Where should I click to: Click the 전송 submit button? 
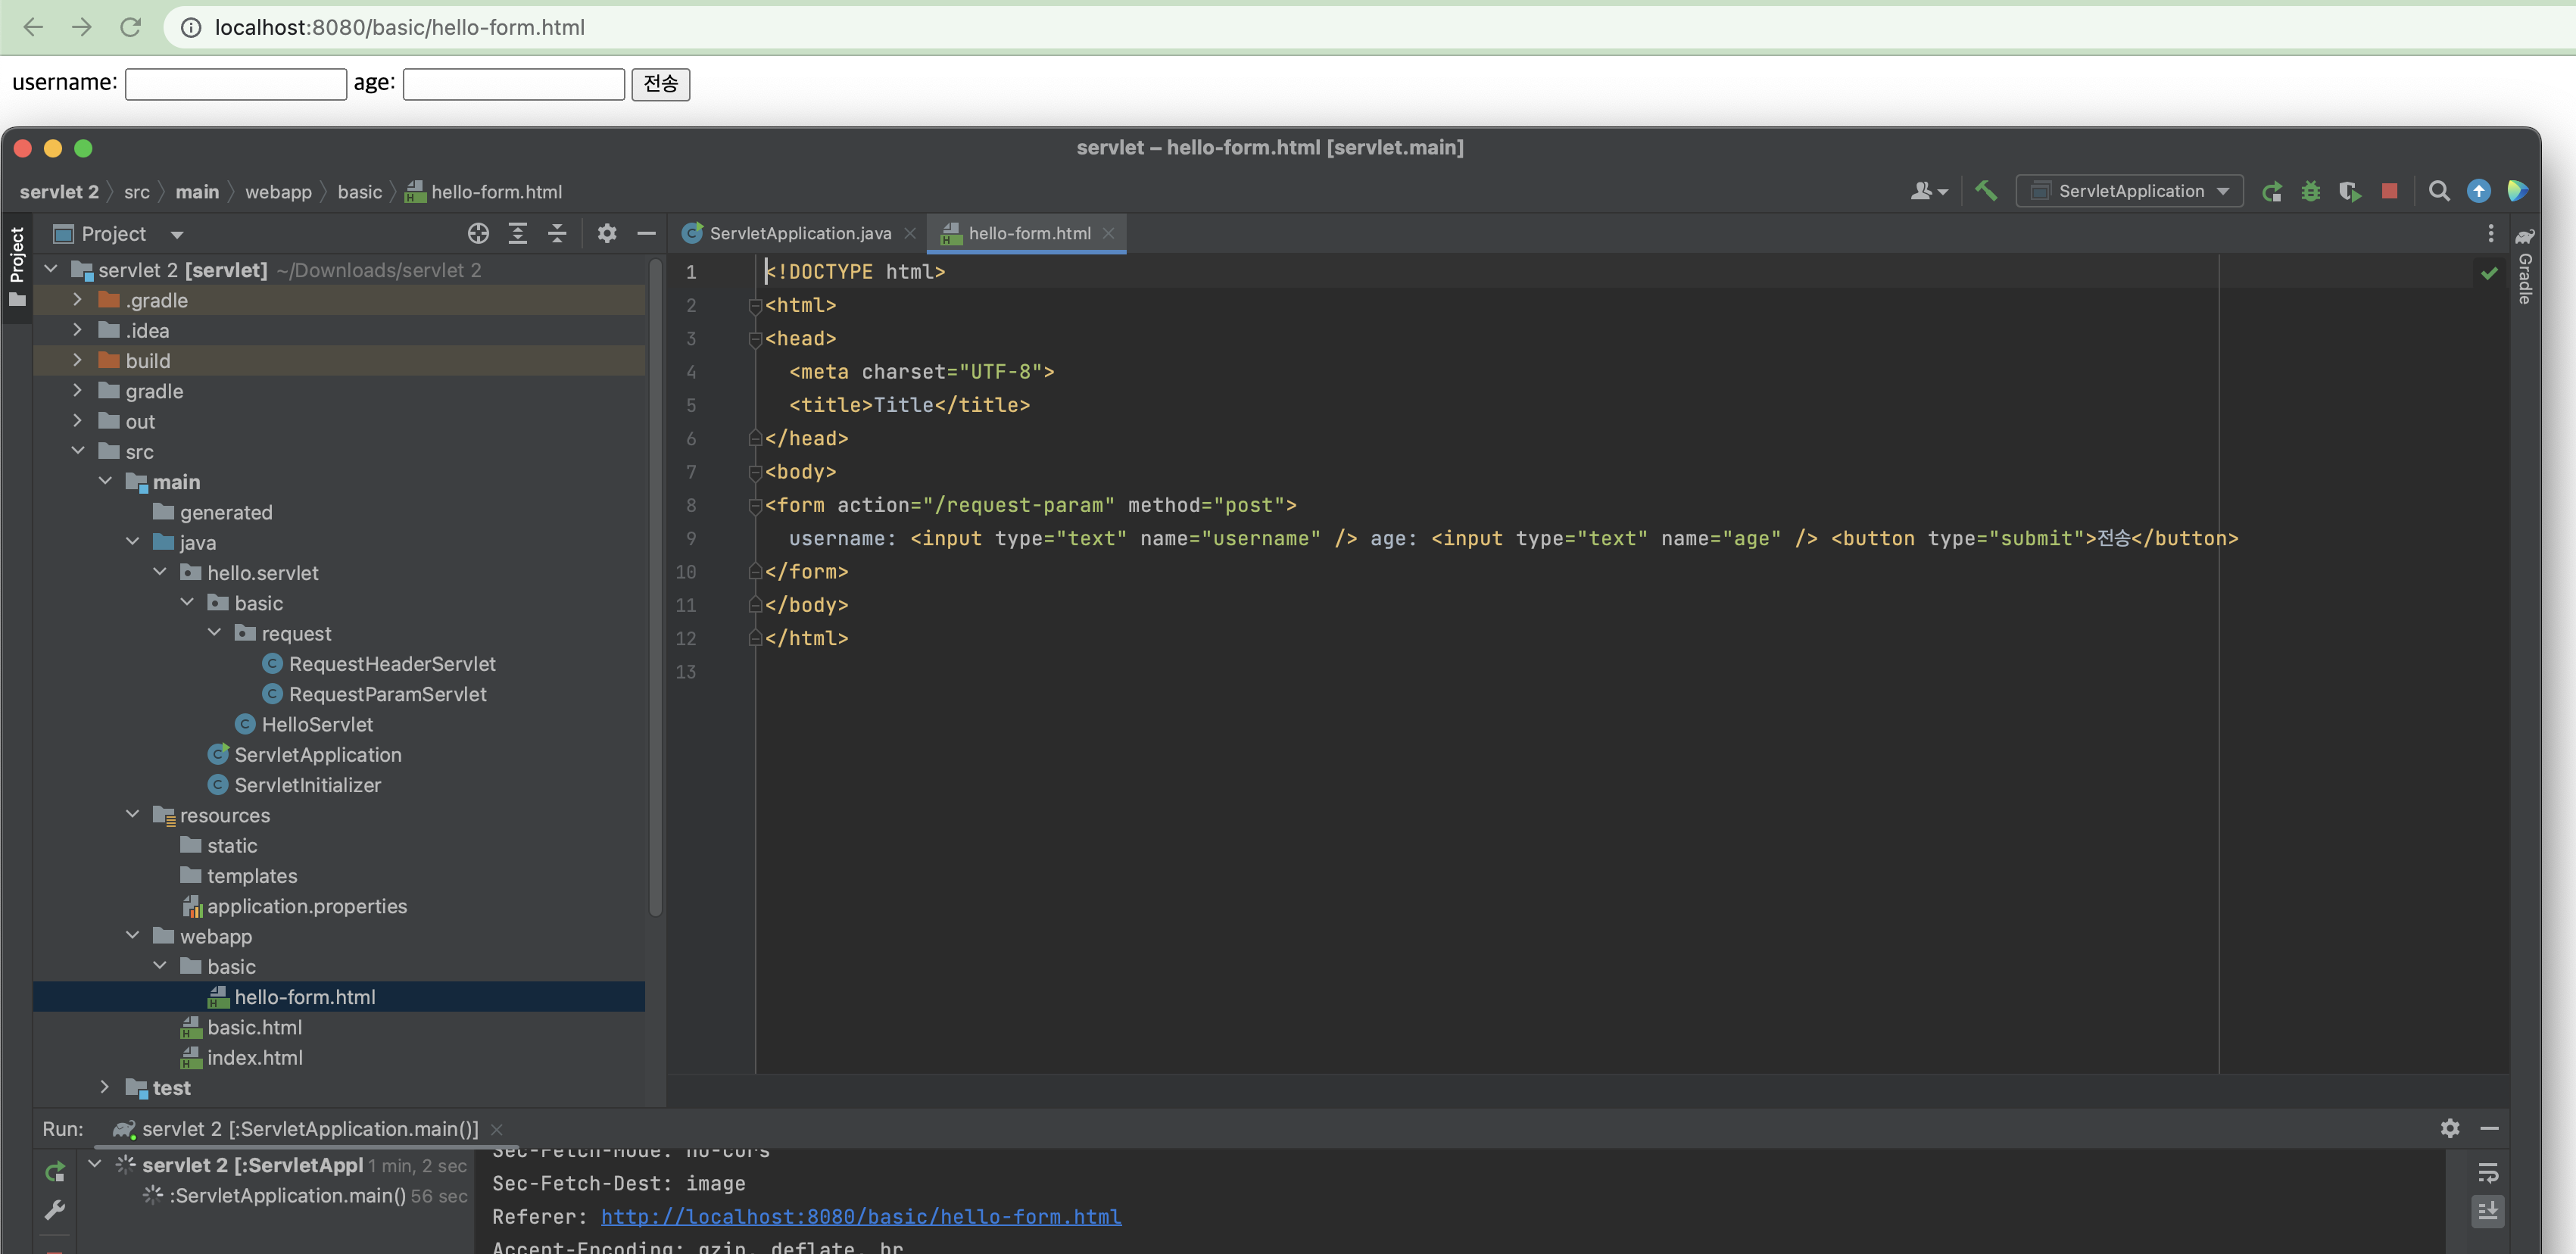[660, 84]
